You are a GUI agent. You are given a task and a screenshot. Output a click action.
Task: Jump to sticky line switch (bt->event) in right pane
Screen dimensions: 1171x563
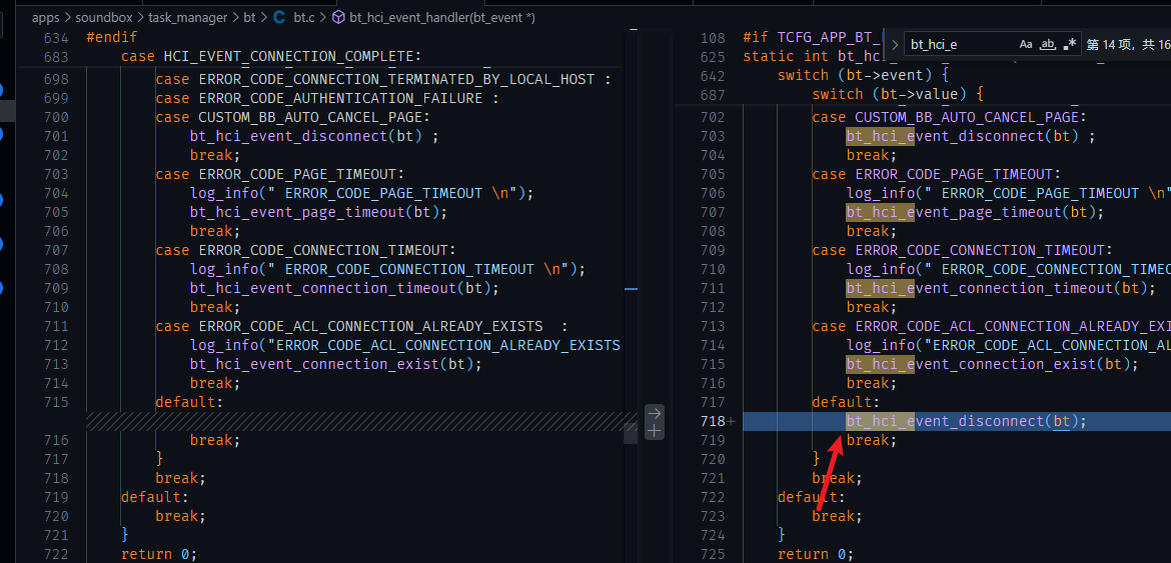tap(863, 75)
